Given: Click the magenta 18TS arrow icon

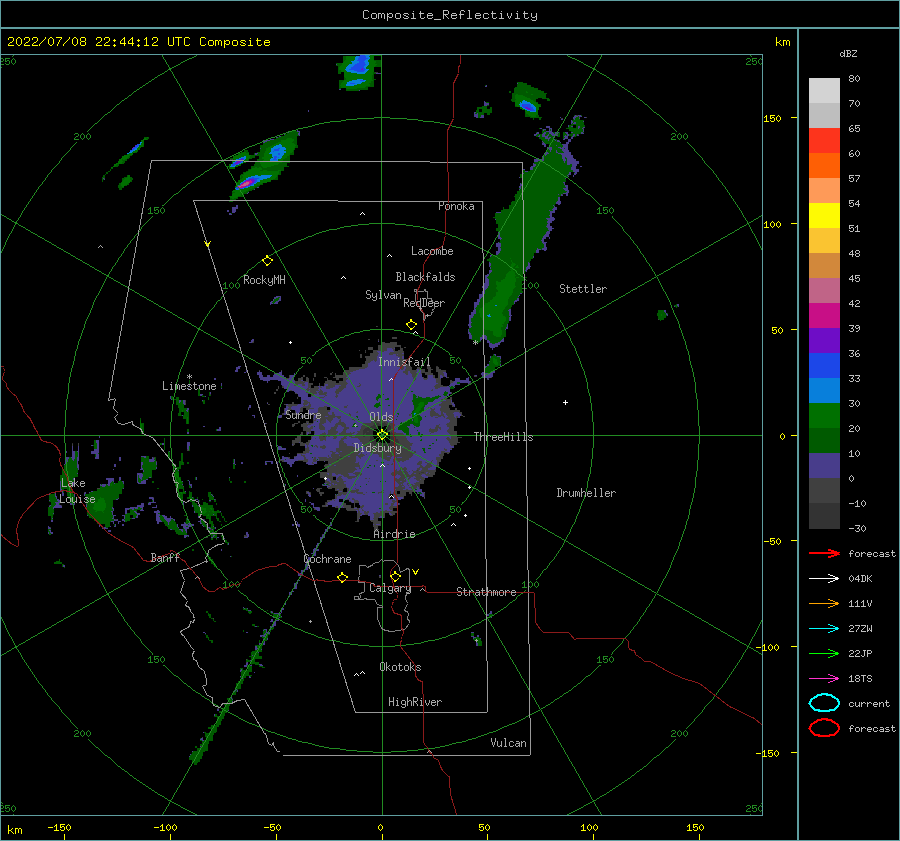Looking at the screenshot, I should 824,679.
